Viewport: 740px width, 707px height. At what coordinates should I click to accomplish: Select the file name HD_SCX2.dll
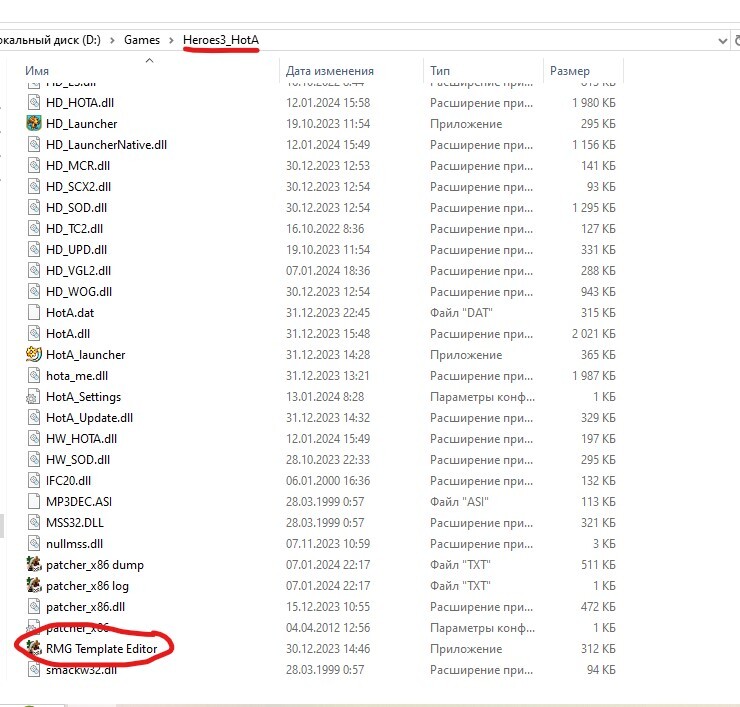78,186
